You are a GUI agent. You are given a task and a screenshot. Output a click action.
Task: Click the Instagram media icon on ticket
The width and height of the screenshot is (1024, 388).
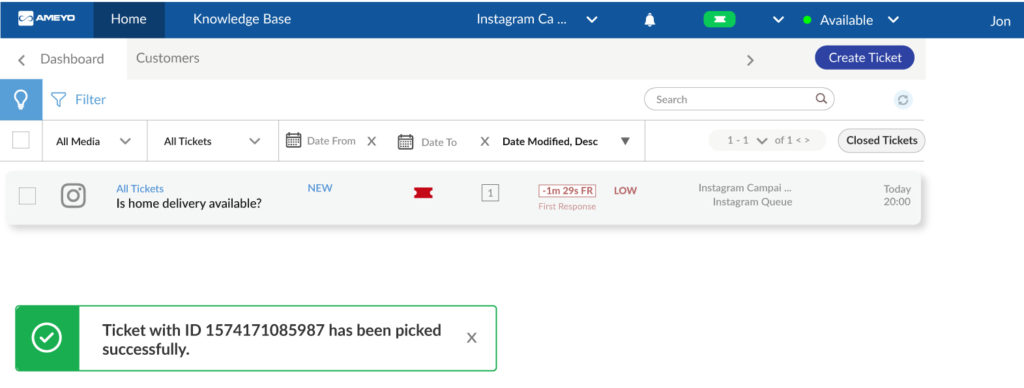pyautogui.click(x=73, y=196)
